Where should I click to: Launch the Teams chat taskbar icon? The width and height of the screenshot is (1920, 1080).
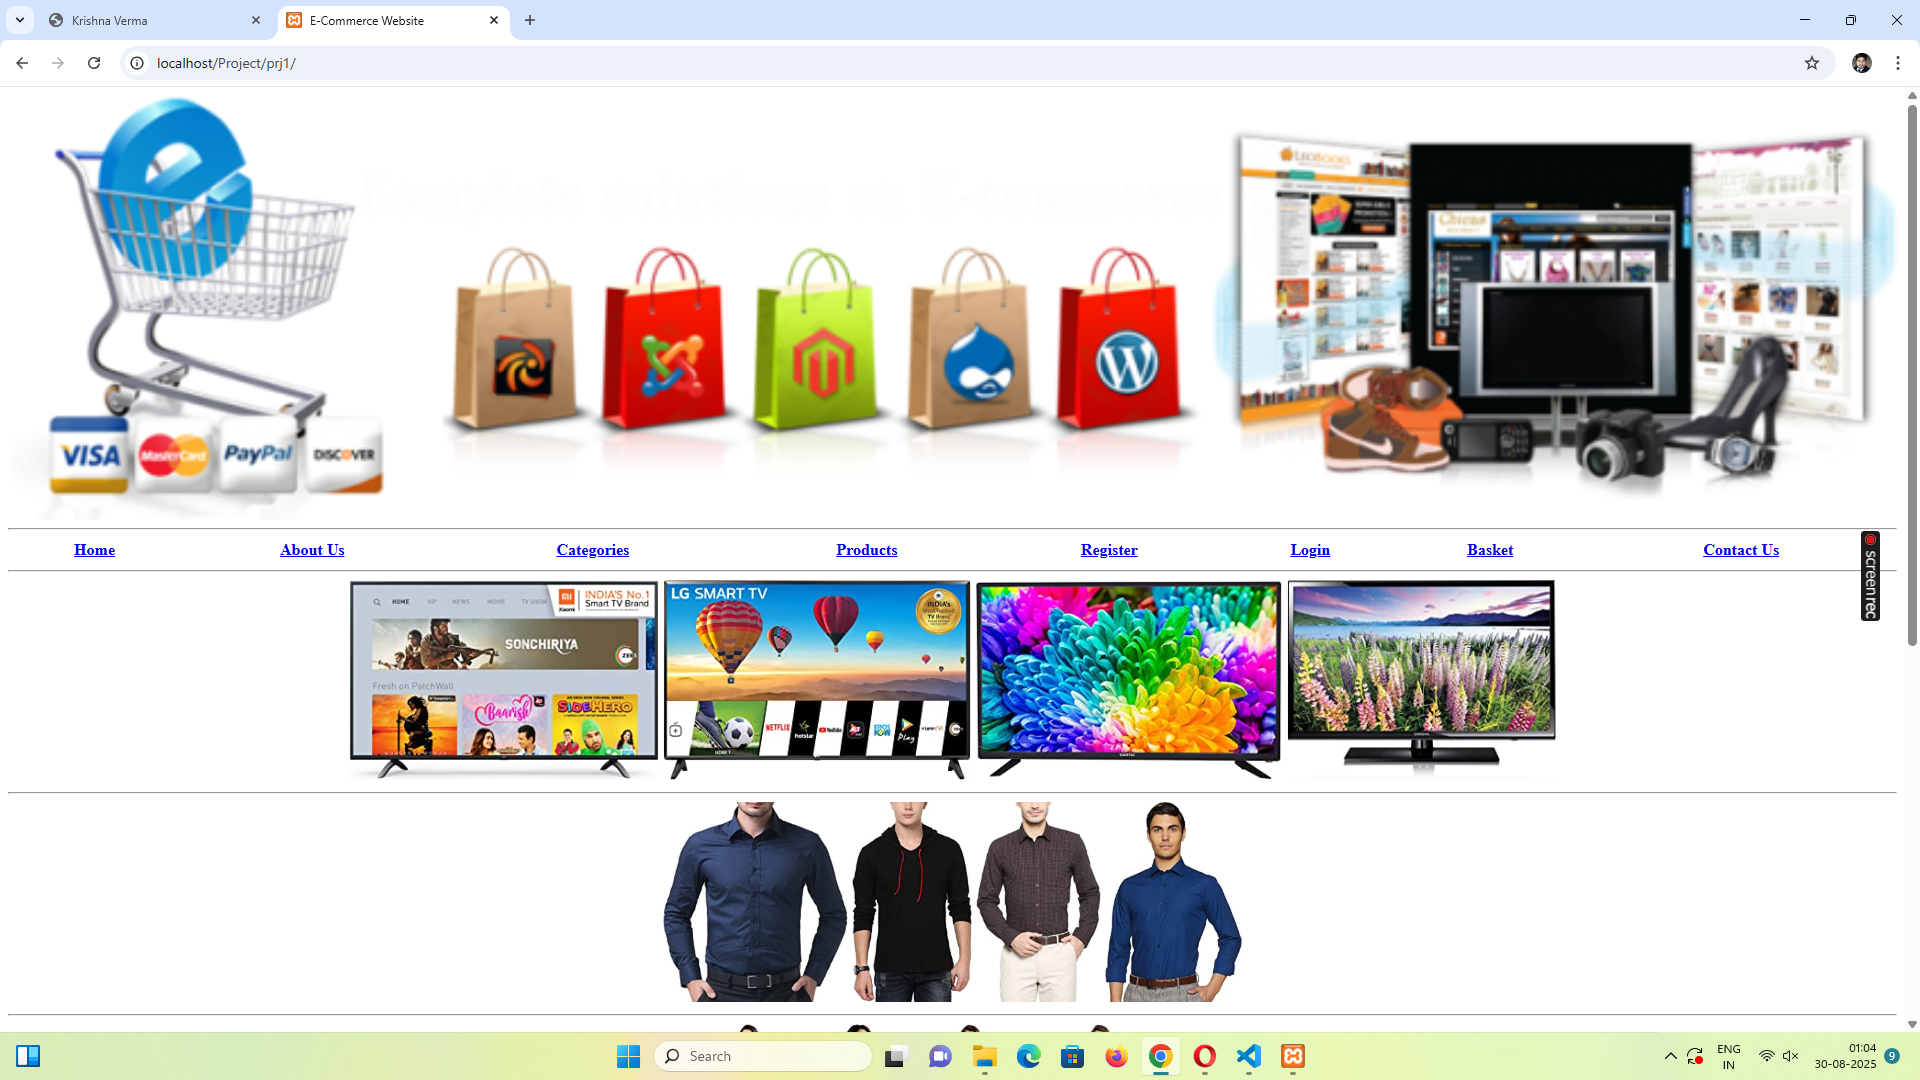[x=940, y=1056]
